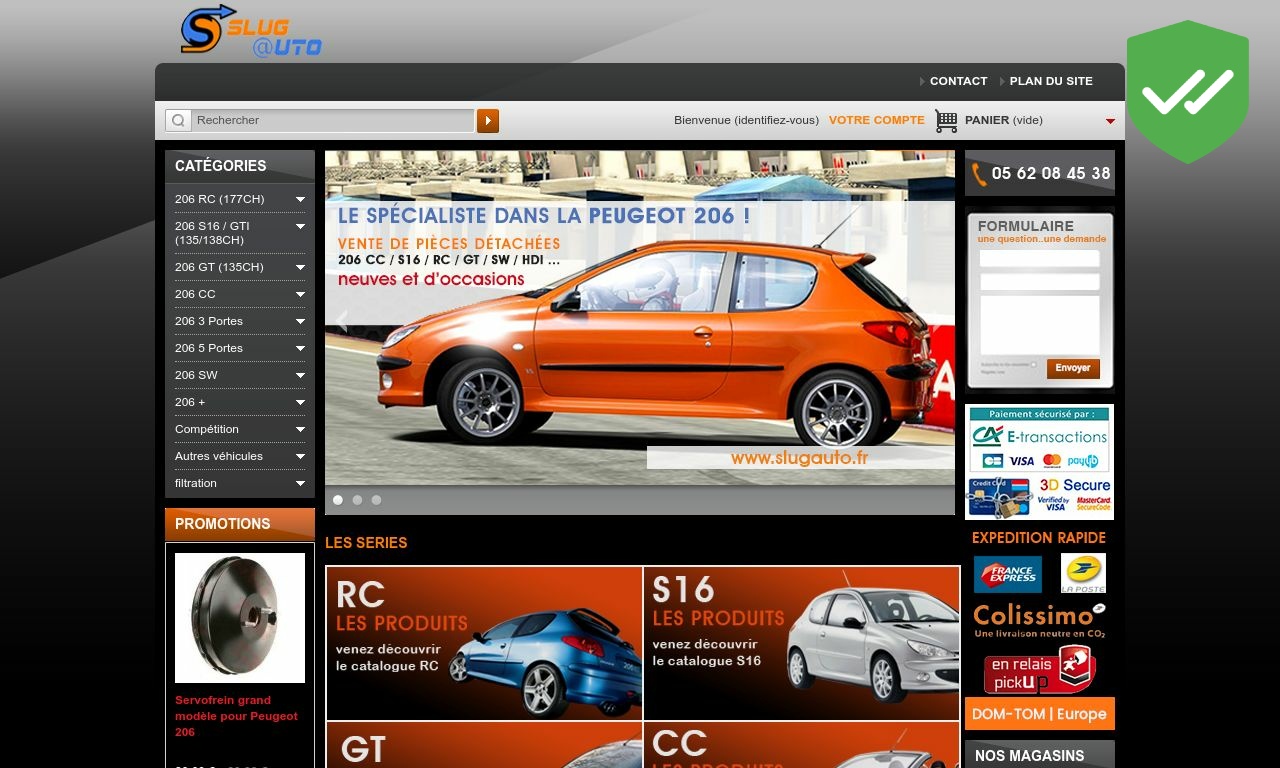
Task: Expand the Autres véhicules category arrow
Action: [x=300, y=457]
